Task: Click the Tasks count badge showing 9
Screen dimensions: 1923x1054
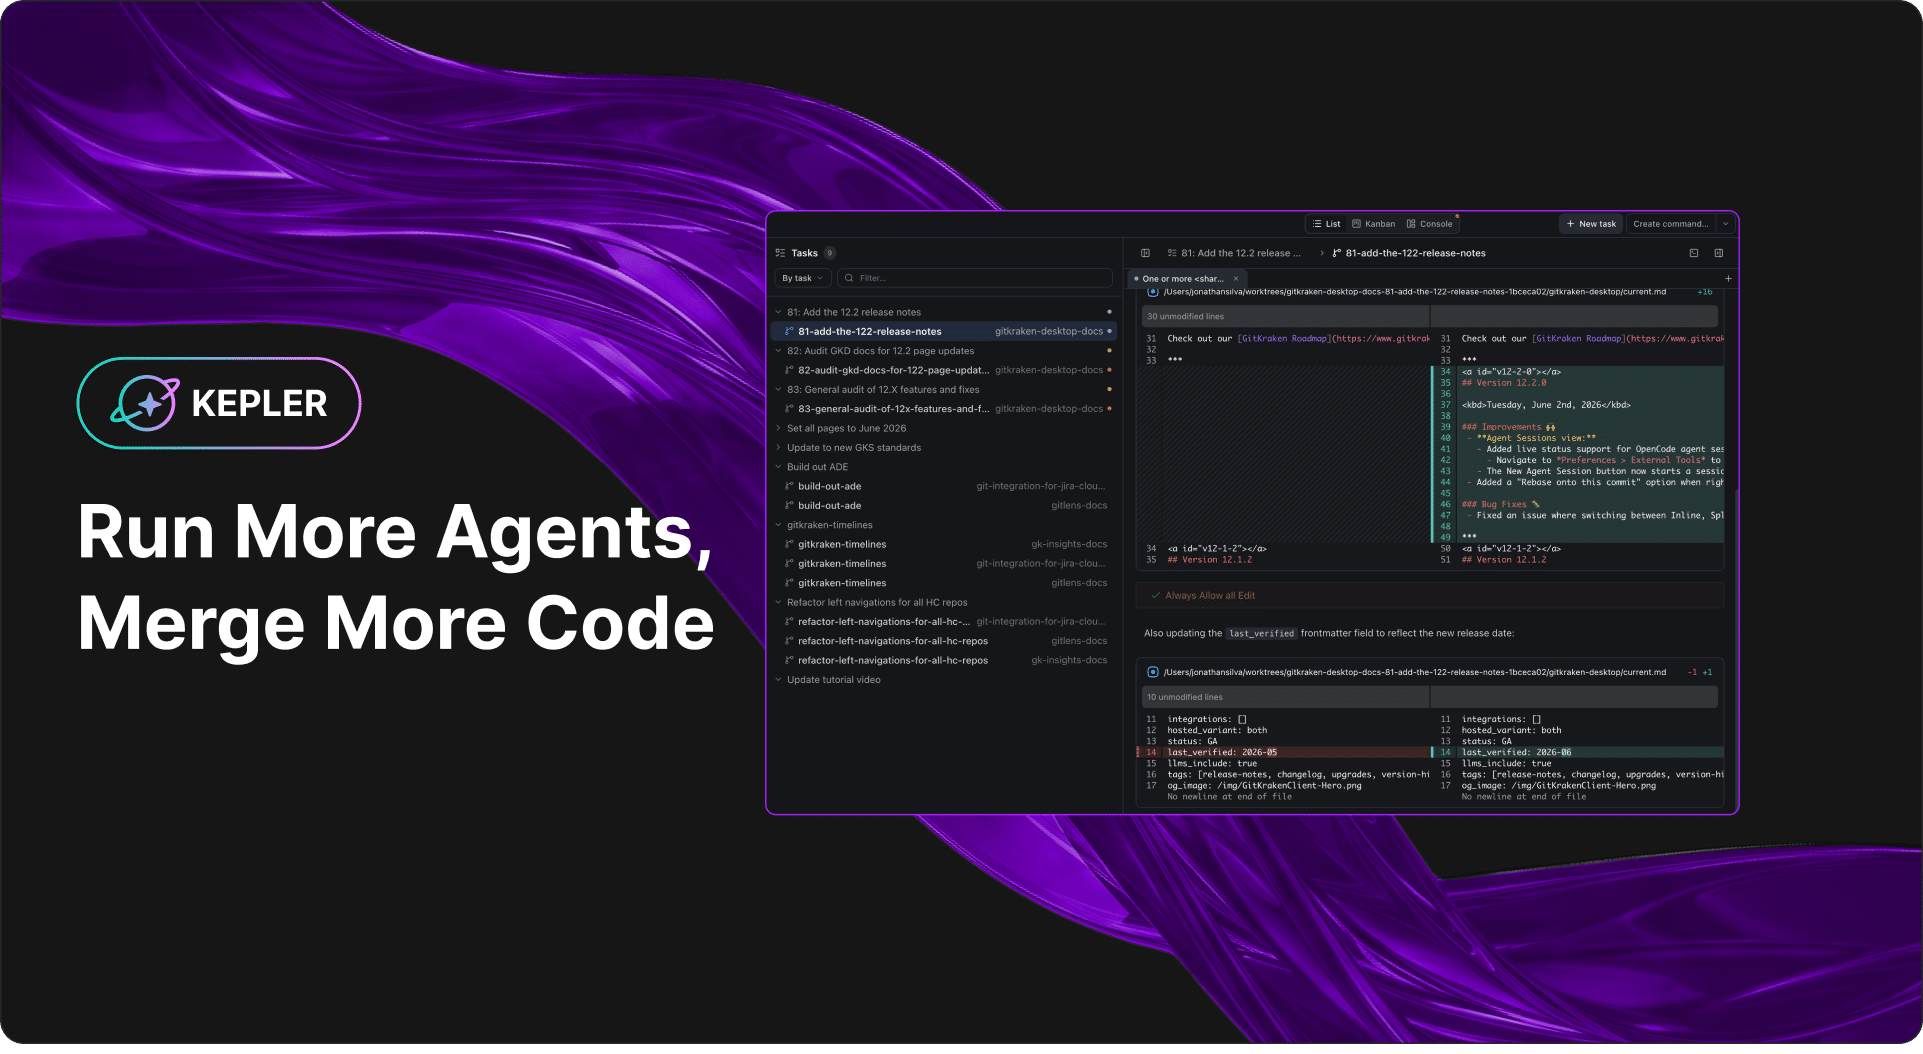Action: [x=829, y=253]
